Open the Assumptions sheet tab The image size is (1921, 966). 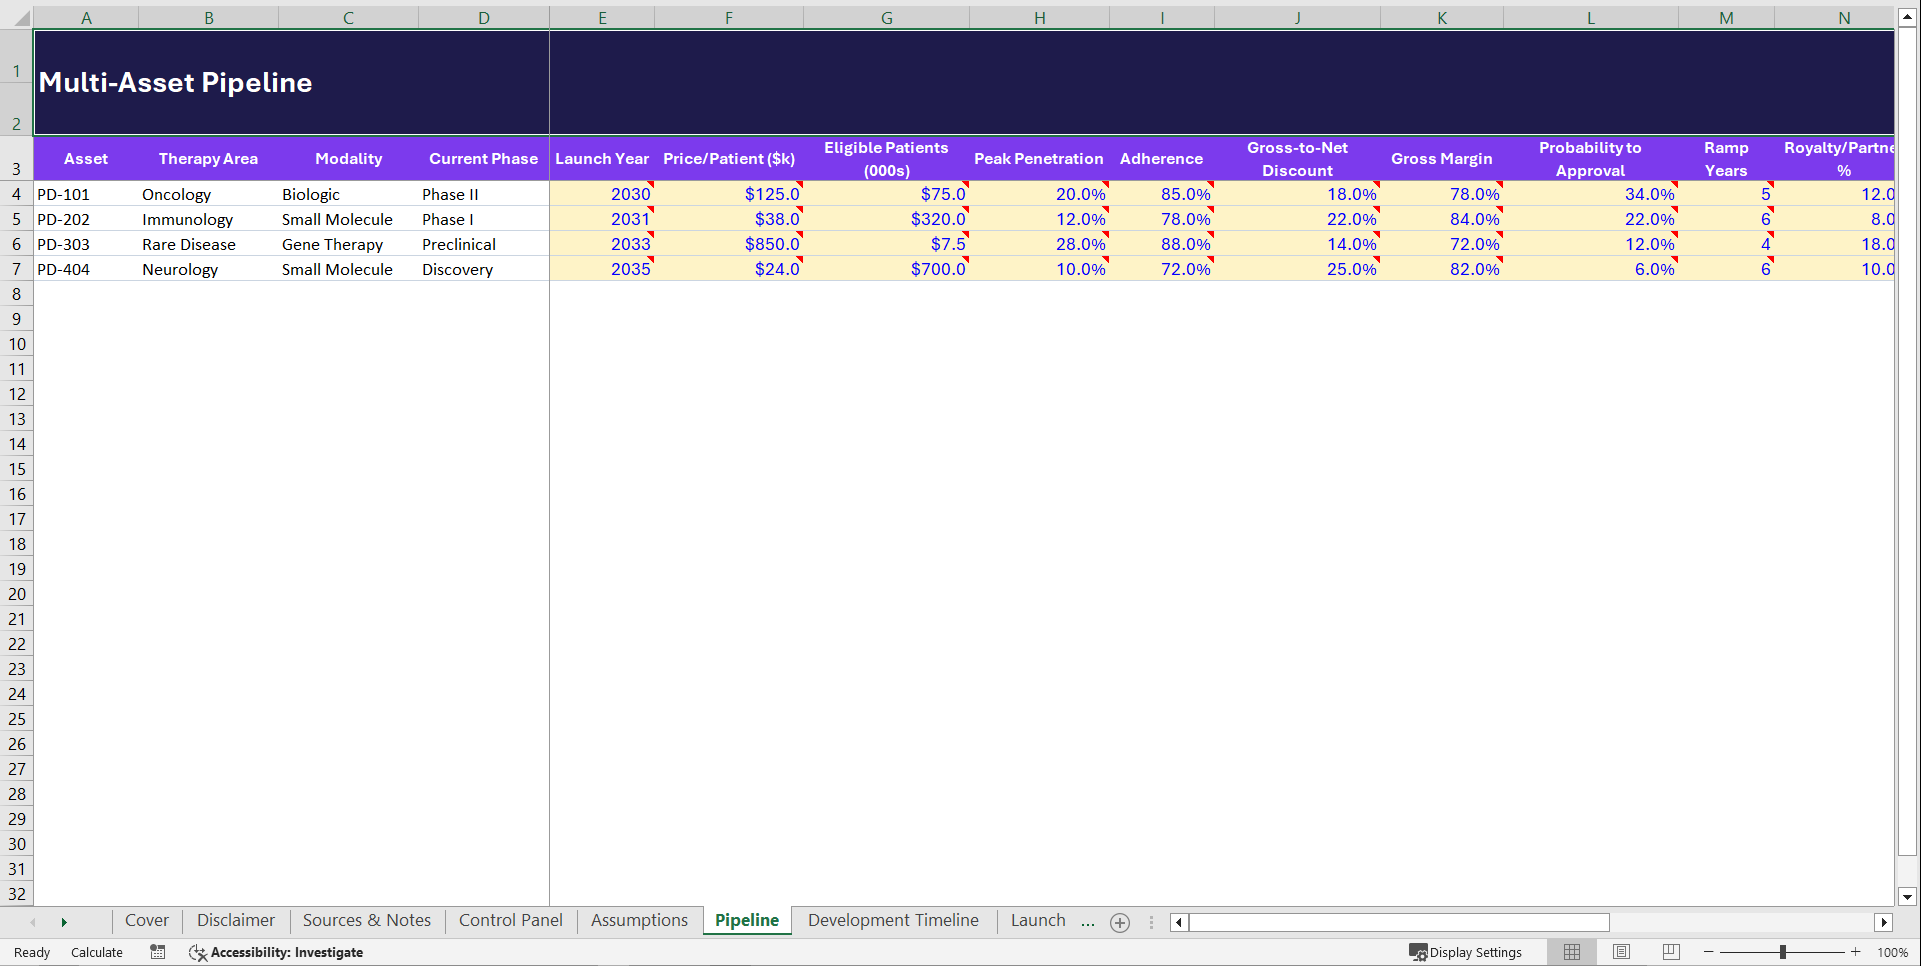pos(640,920)
